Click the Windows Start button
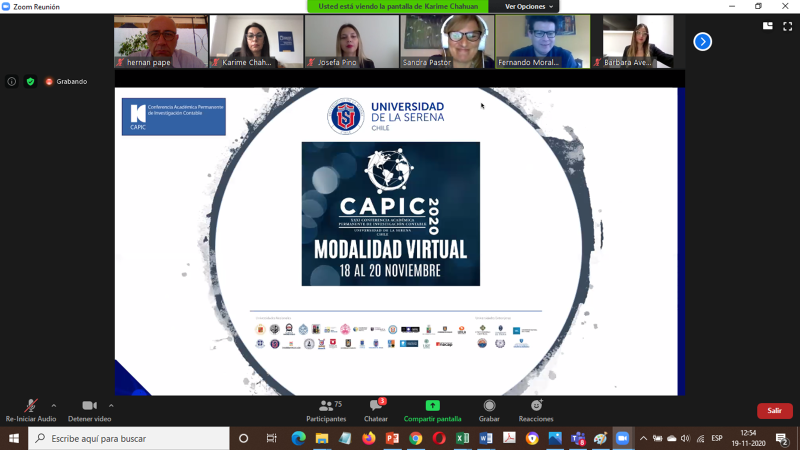800x450 pixels. [x=14, y=438]
